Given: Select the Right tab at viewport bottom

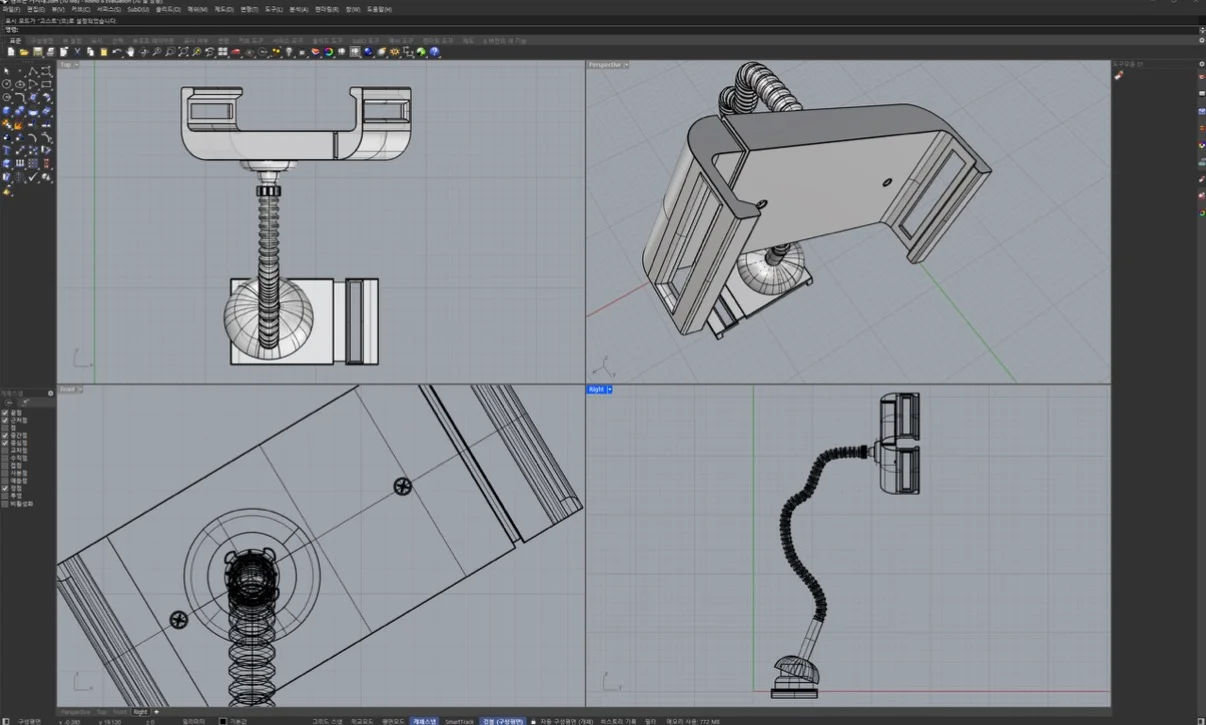Looking at the screenshot, I should click(x=139, y=712).
